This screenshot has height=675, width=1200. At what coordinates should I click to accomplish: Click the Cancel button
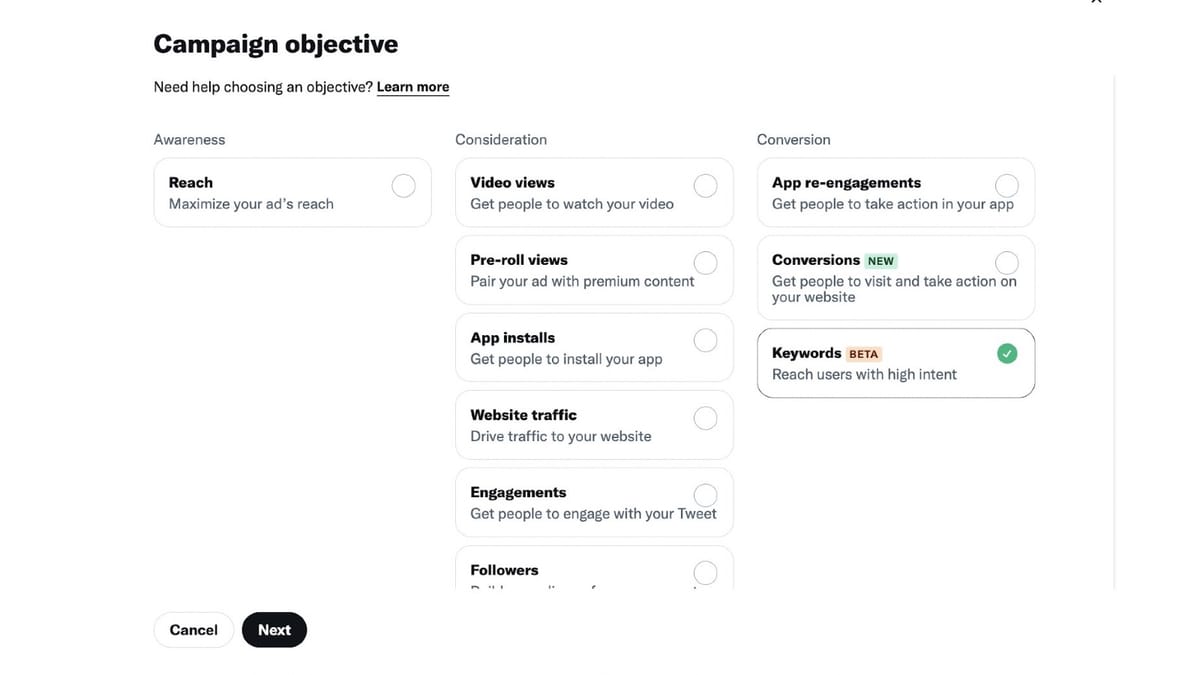point(193,630)
